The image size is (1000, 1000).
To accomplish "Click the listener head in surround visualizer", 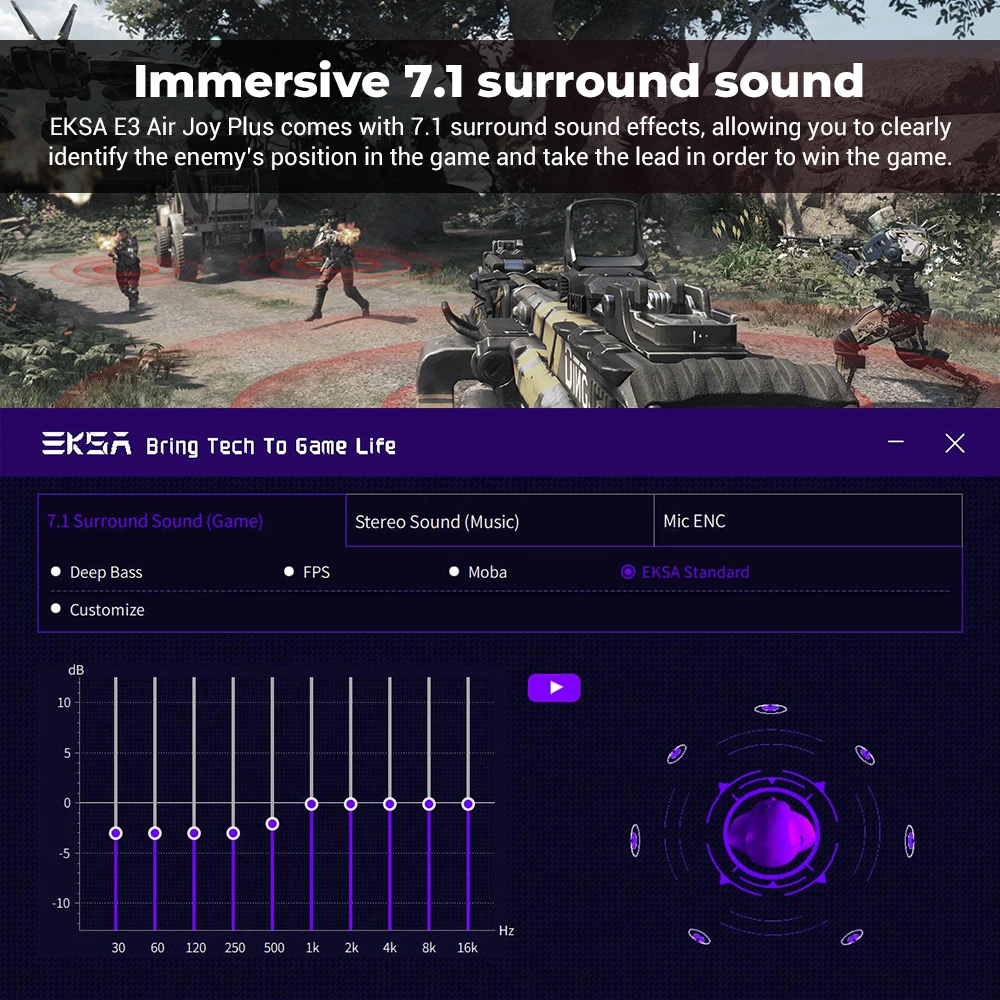I will click(x=771, y=834).
